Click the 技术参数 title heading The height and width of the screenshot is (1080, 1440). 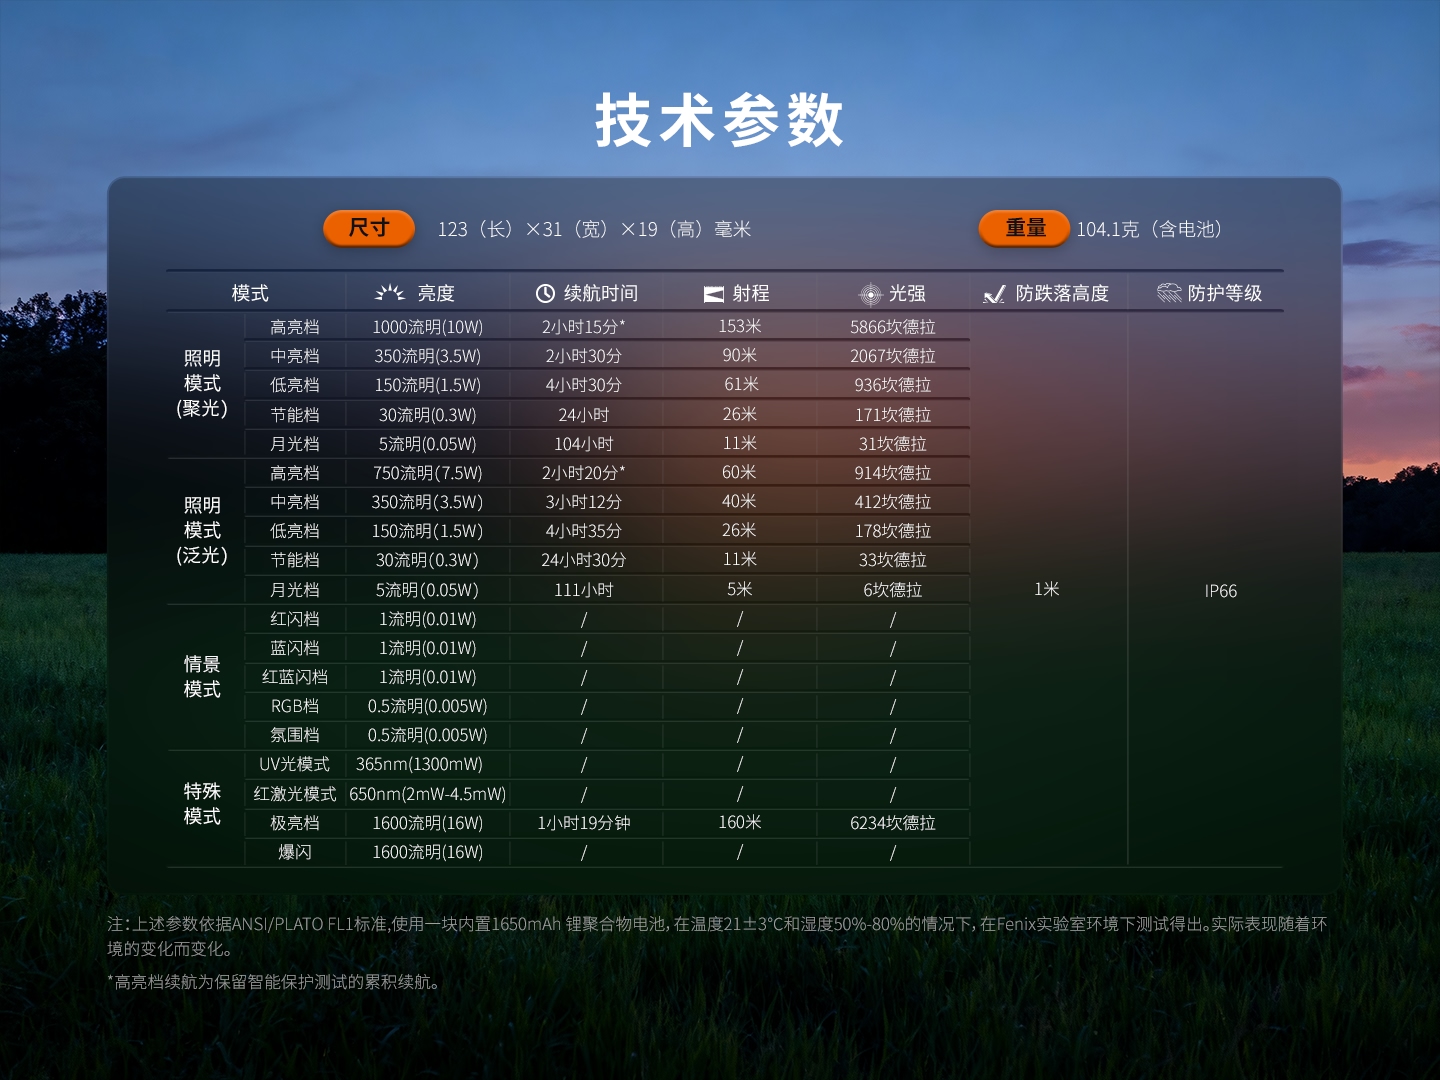tap(720, 121)
